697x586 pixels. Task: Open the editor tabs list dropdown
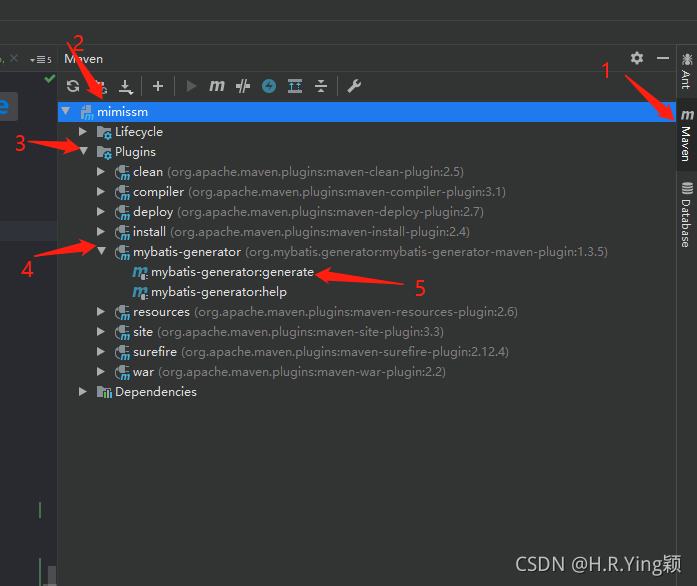[40, 59]
